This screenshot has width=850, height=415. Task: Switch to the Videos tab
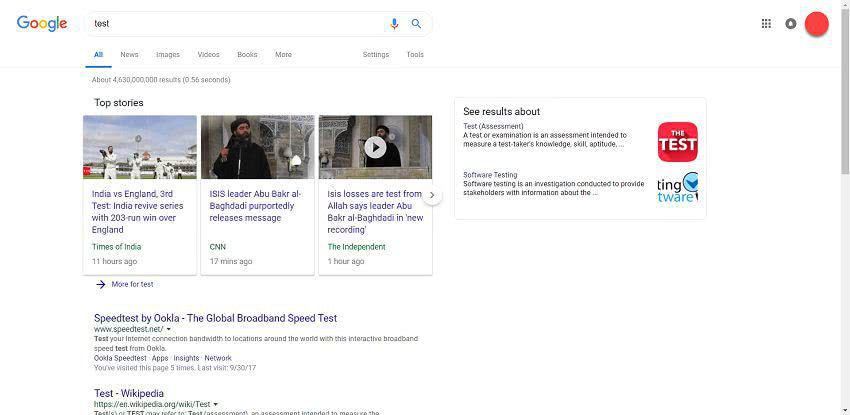[209, 55]
